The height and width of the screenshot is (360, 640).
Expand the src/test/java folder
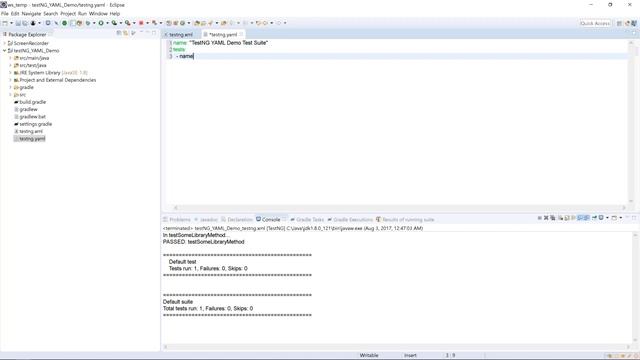(10, 65)
